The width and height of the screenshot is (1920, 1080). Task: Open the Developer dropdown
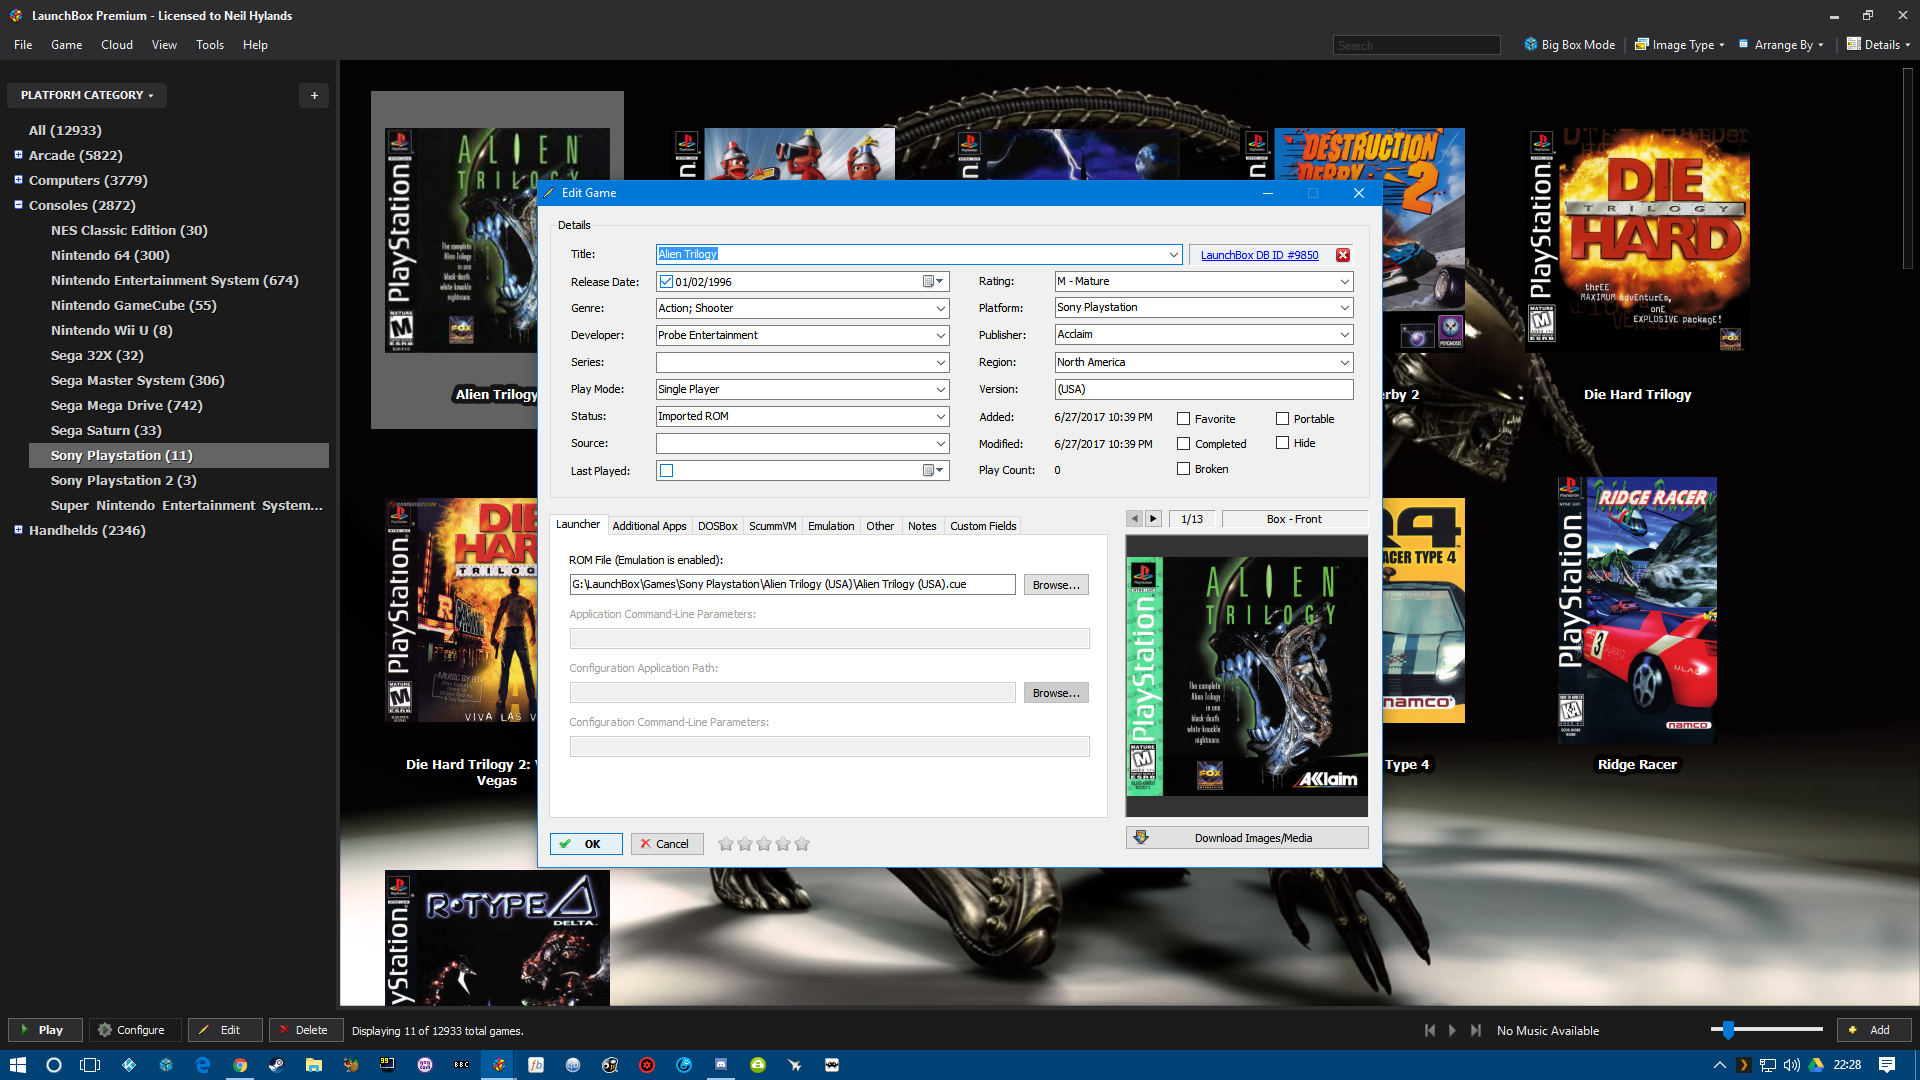[941, 336]
